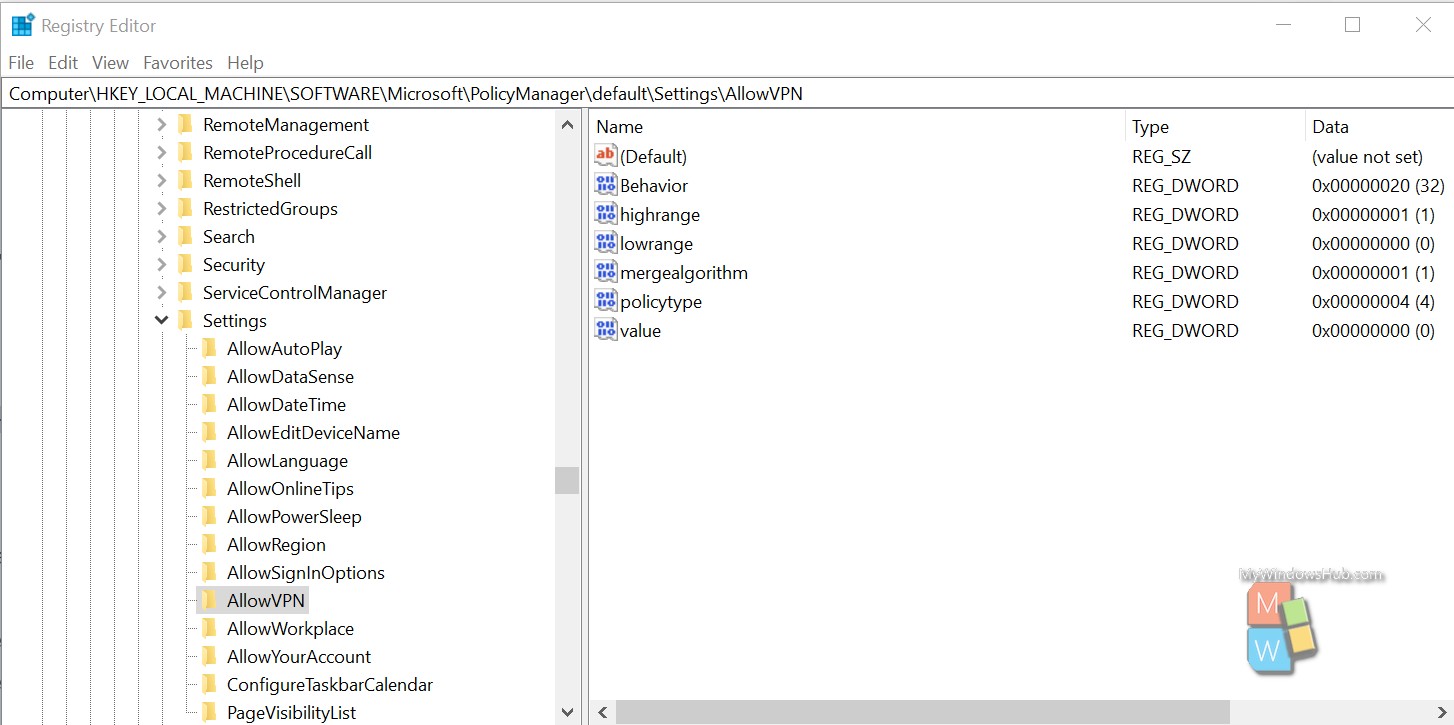This screenshot has height=725, width=1454.
Task: Click the Behavior DWORD value icon
Action: 605,184
